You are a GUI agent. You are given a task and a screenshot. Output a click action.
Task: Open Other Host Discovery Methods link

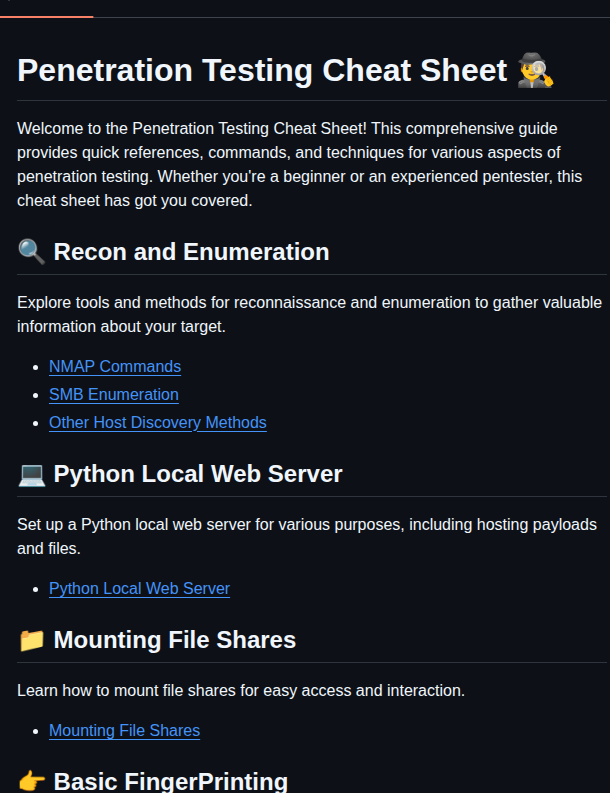(158, 423)
